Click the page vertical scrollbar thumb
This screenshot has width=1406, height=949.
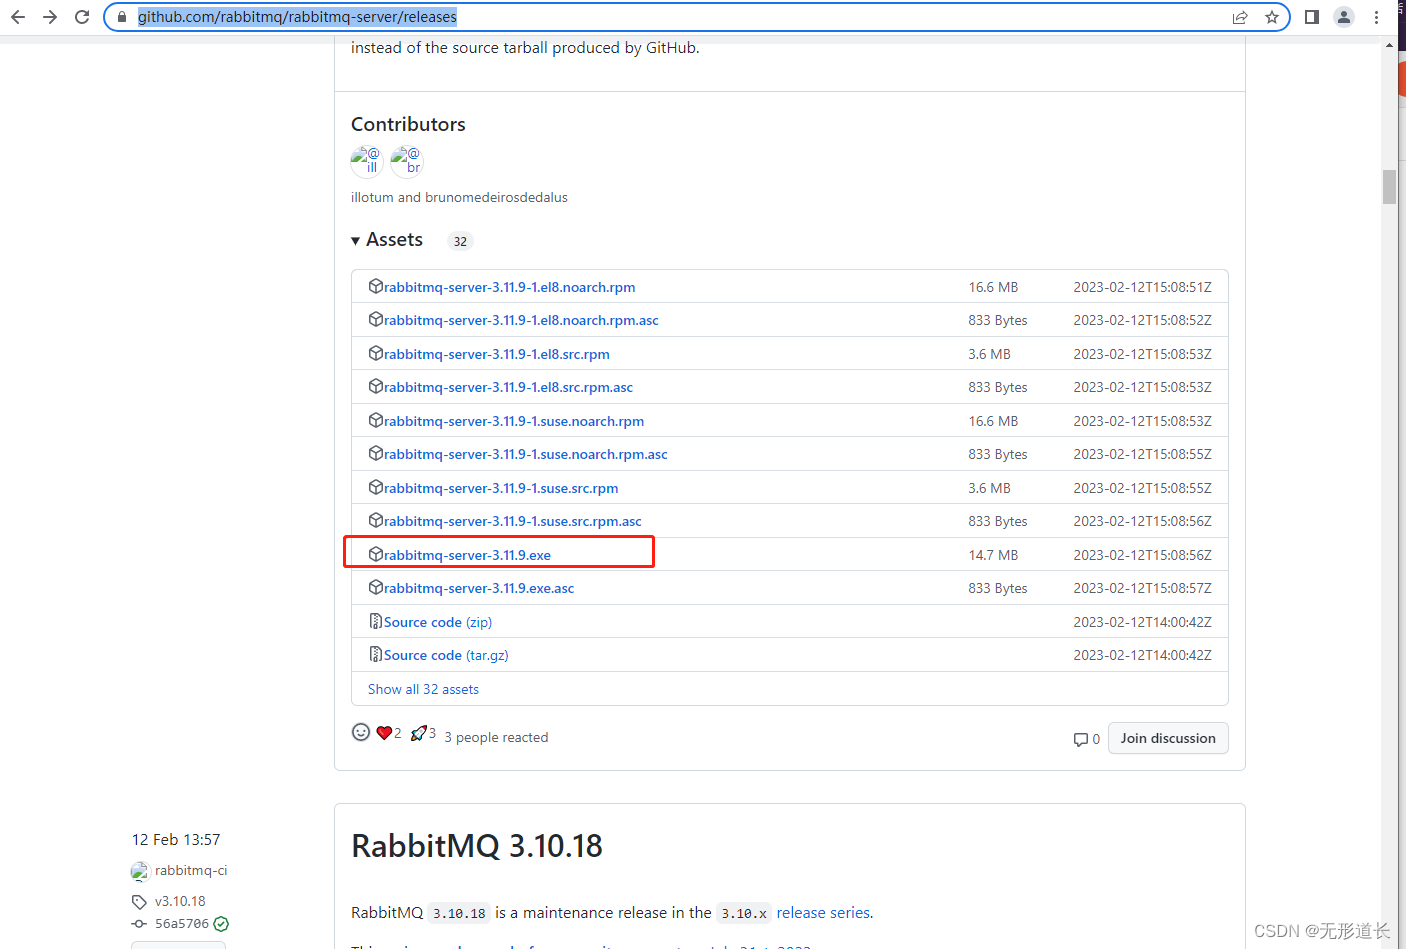1389,187
